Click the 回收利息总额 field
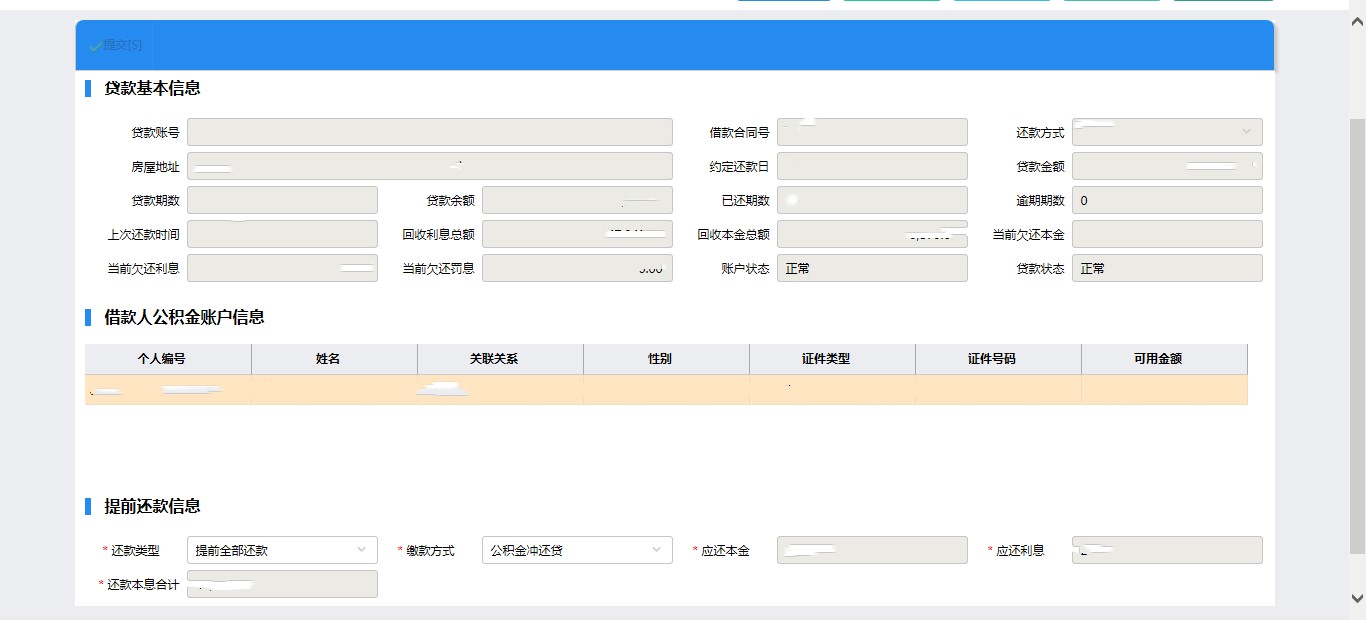The width and height of the screenshot is (1366, 620). [x=577, y=234]
